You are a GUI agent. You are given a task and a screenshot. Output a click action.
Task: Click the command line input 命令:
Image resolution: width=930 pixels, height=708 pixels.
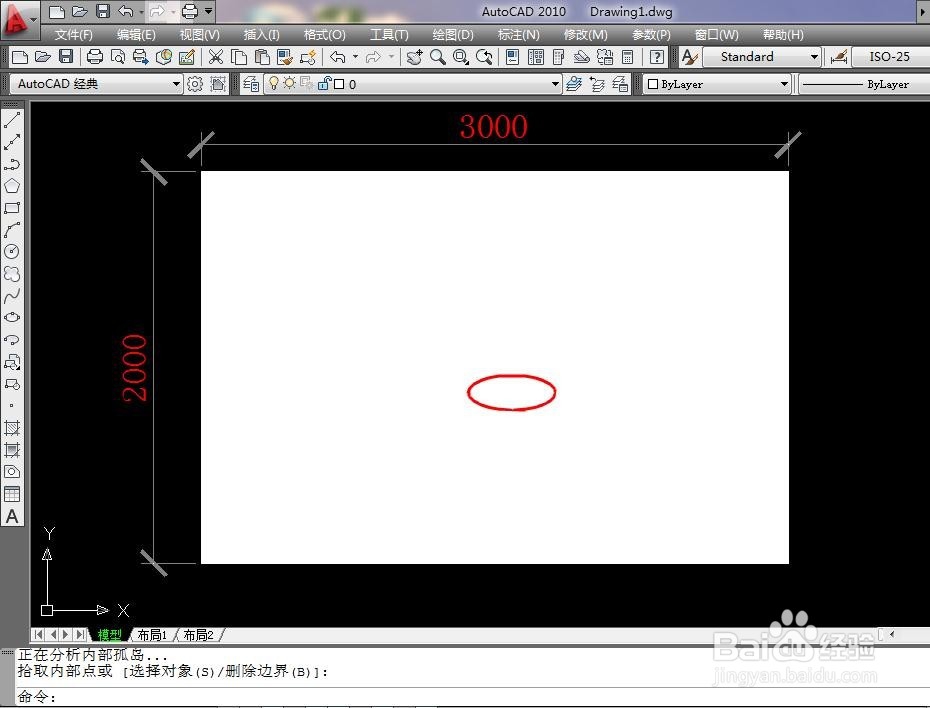pyautogui.click(x=474, y=697)
